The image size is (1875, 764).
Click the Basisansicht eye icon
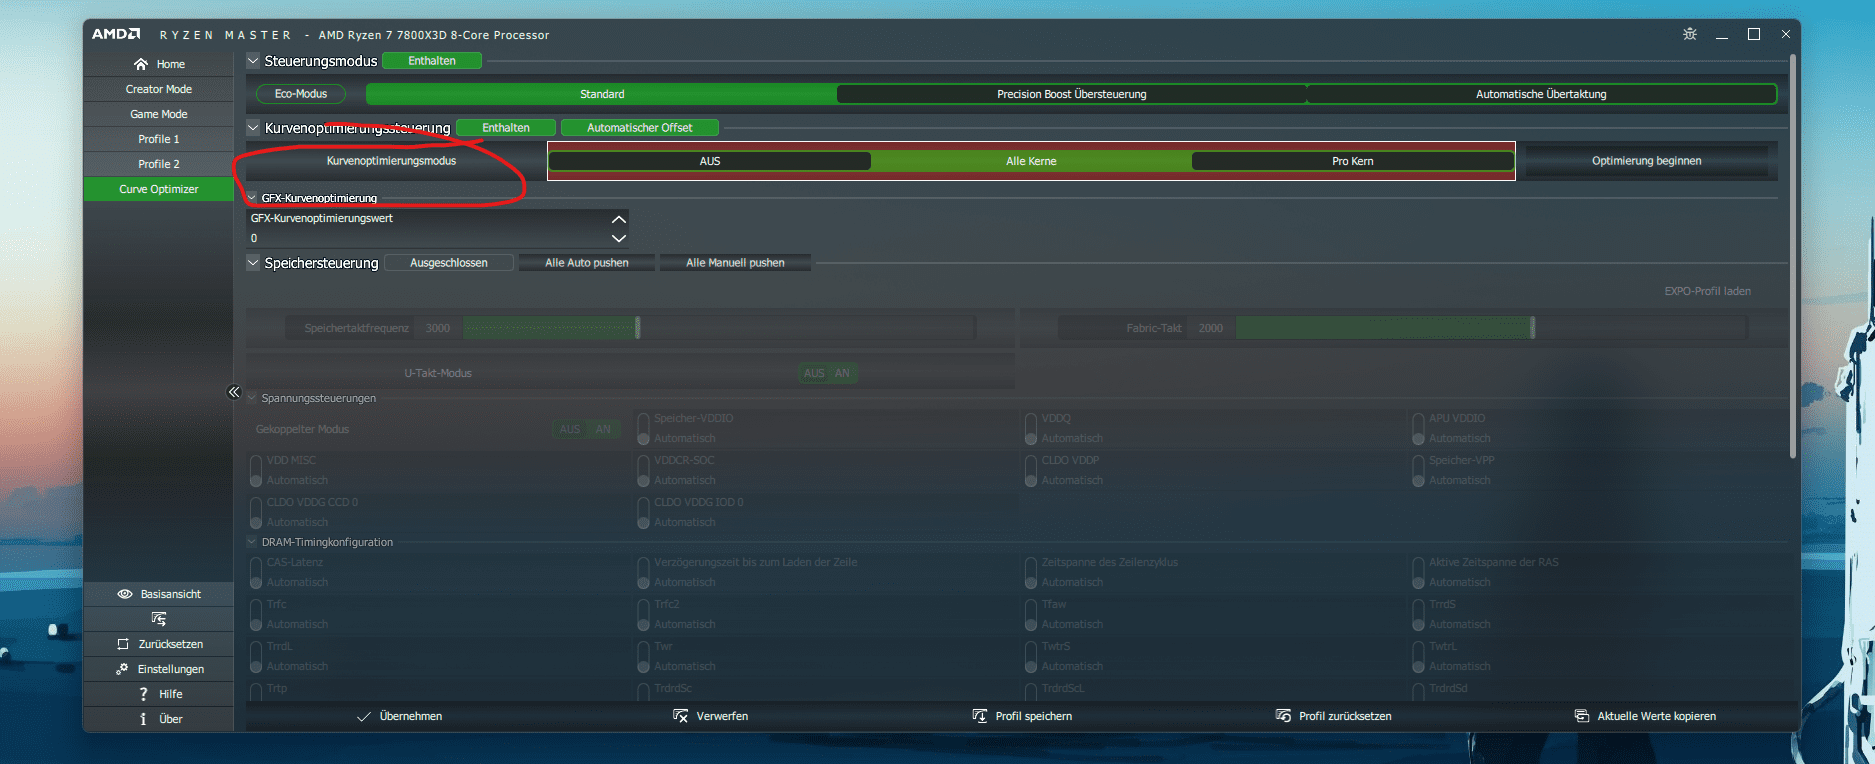pos(125,594)
